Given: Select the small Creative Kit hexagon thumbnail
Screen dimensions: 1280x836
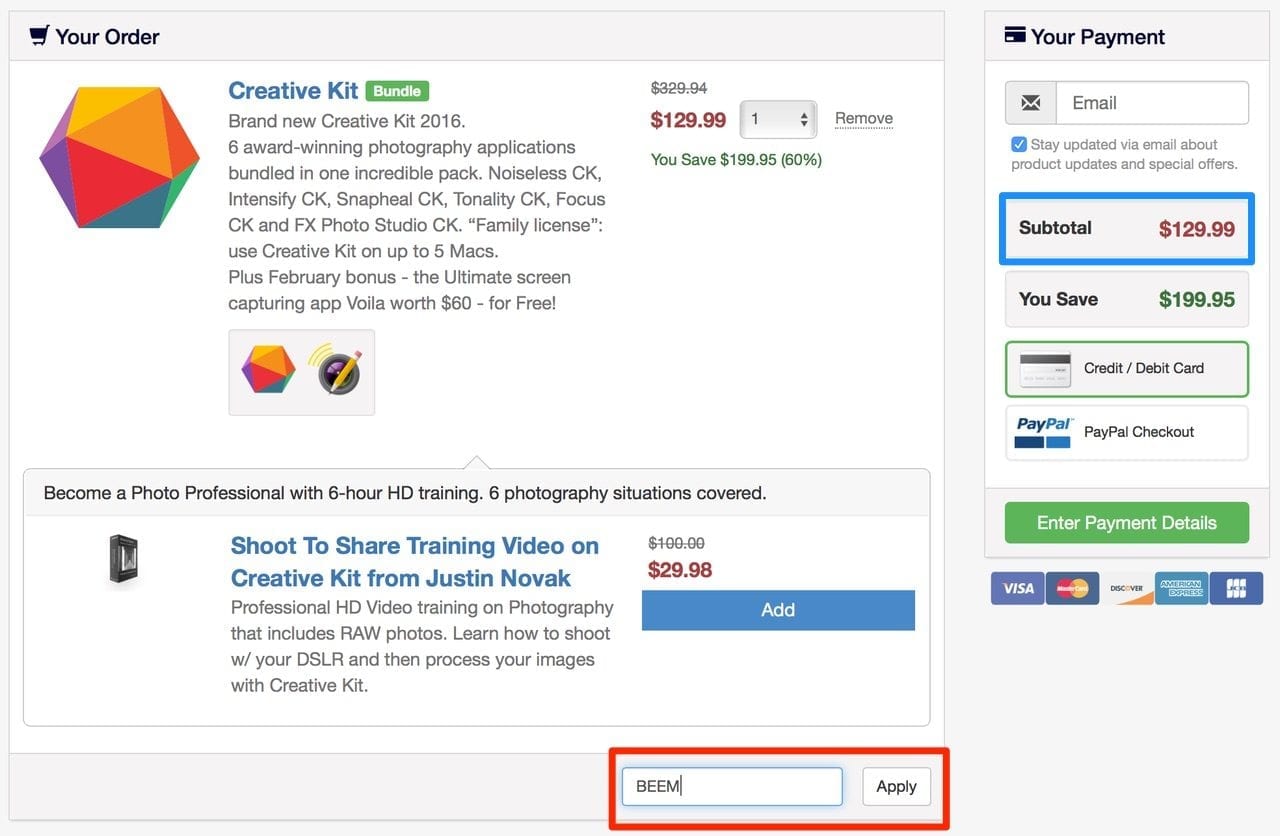Looking at the screenshot, I should click(x=268, y=371).
